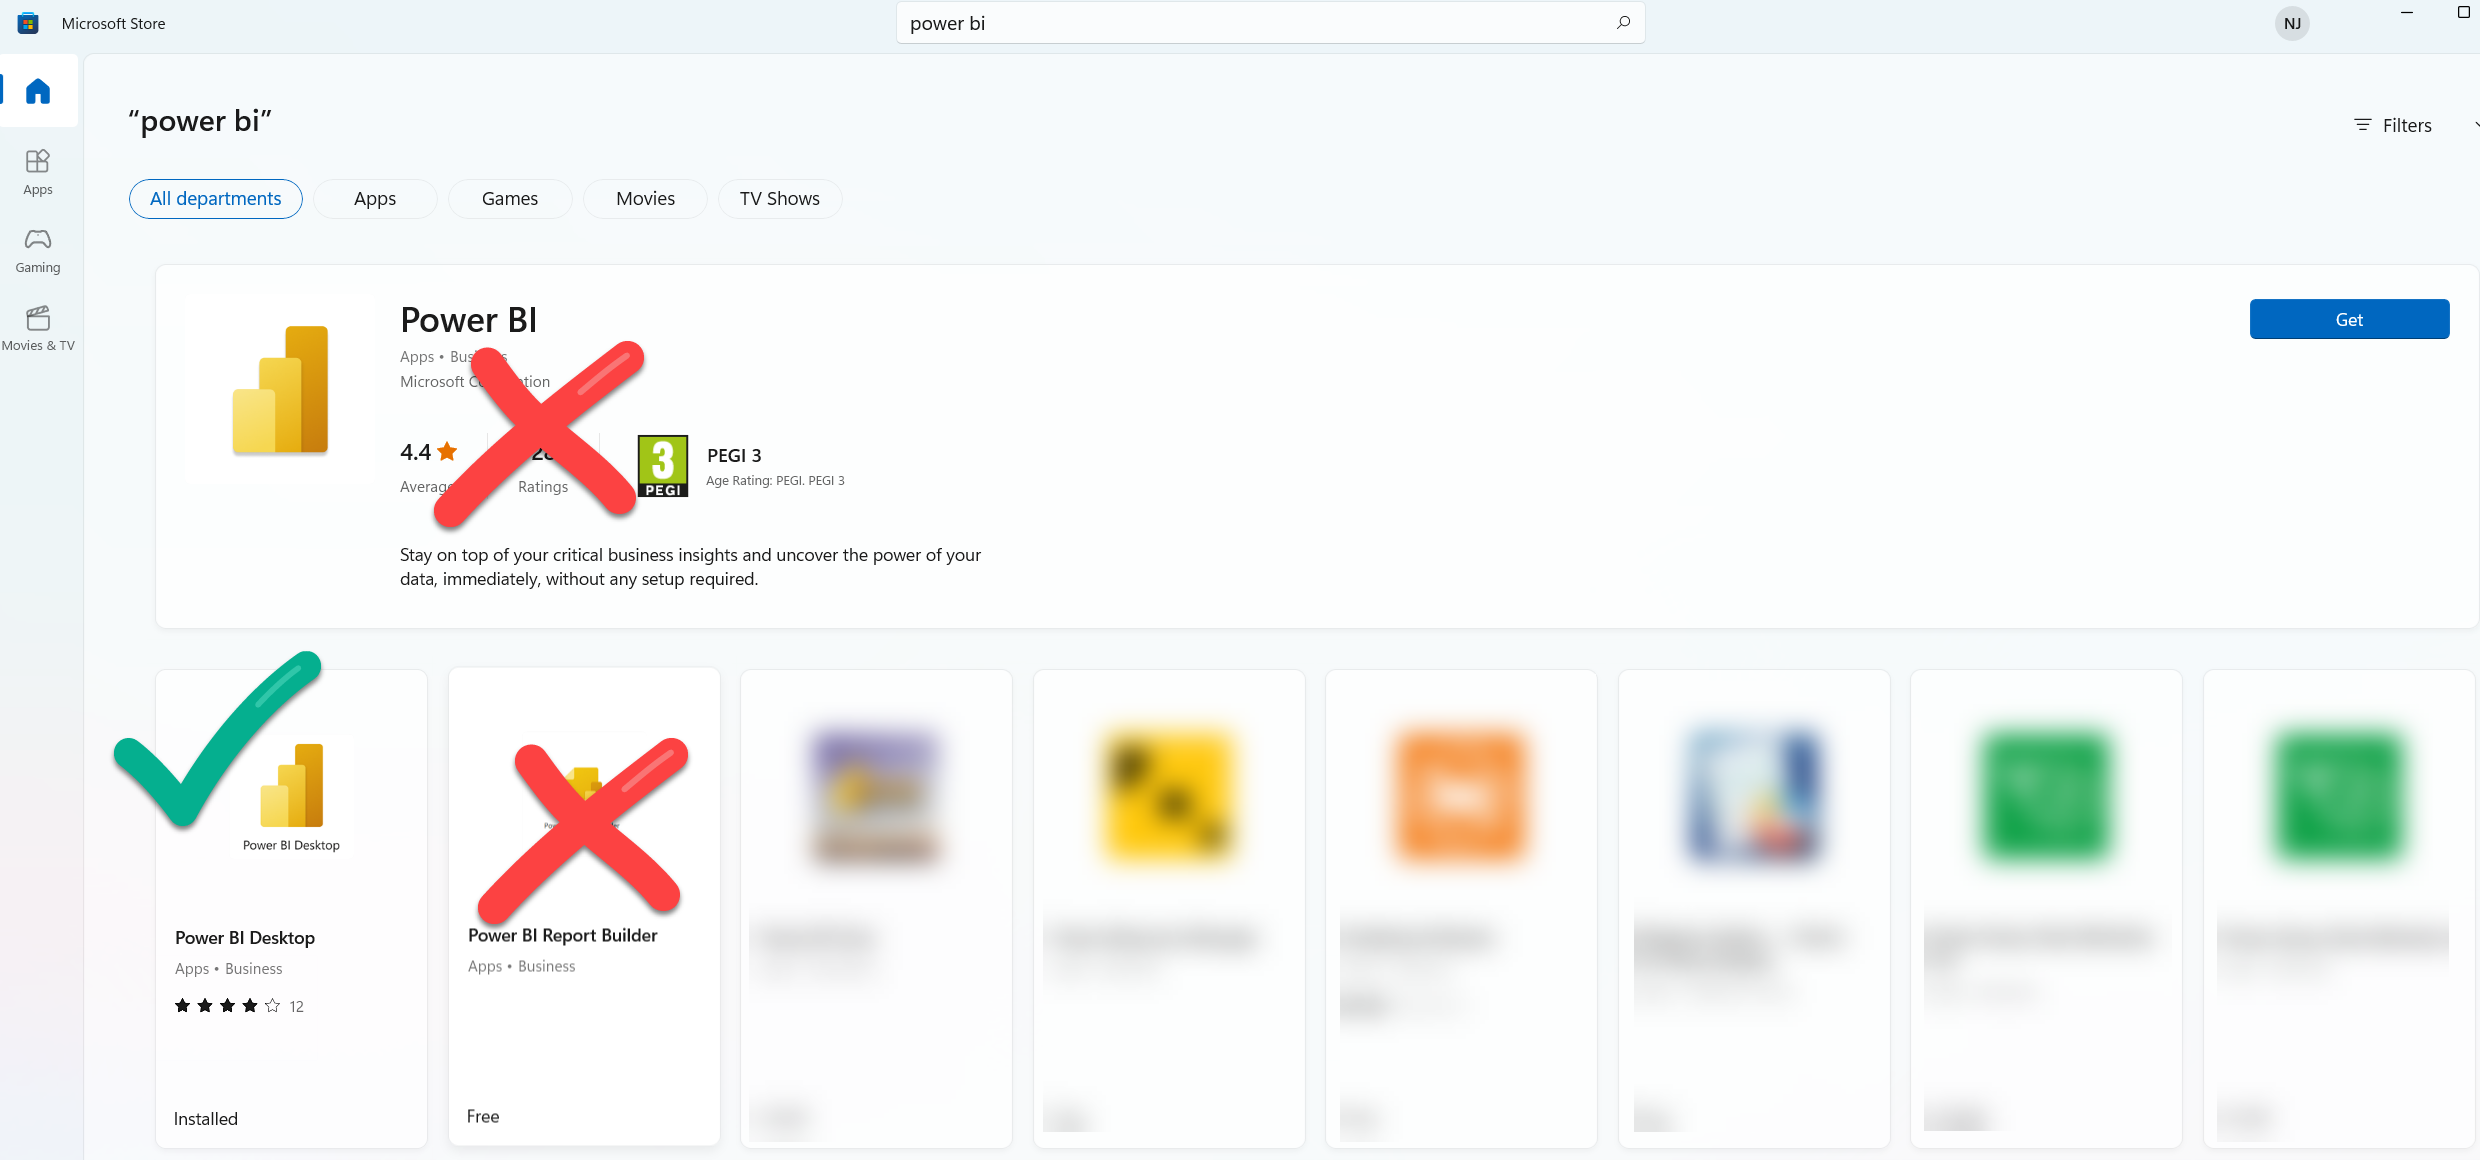
Task: Go to the Home sidebar icon
Action: [38, 91]
